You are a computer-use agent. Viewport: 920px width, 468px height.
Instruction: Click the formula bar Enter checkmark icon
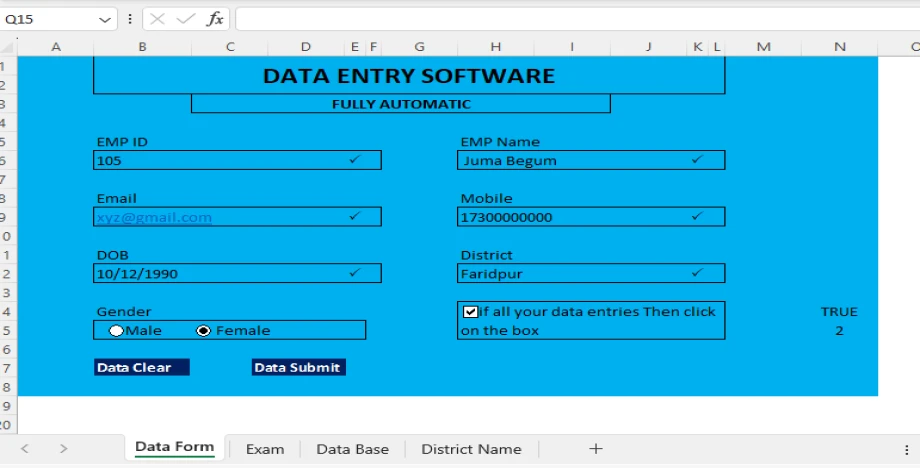(185, 19)
